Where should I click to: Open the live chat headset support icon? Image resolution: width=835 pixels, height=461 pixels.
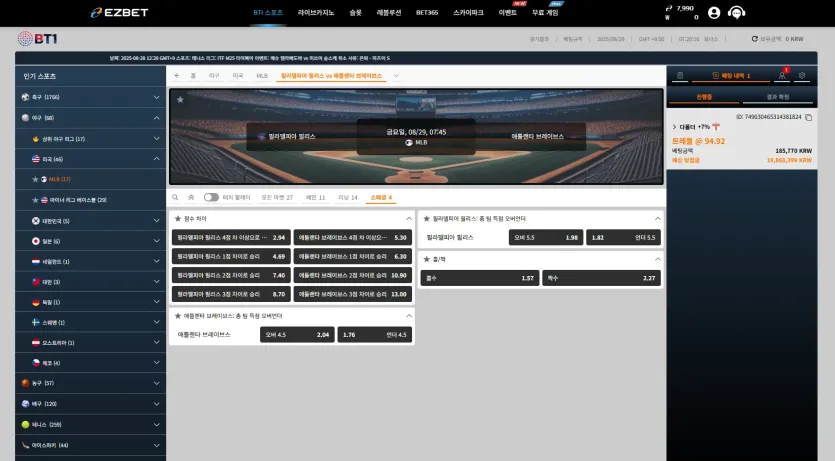[736, 13]
